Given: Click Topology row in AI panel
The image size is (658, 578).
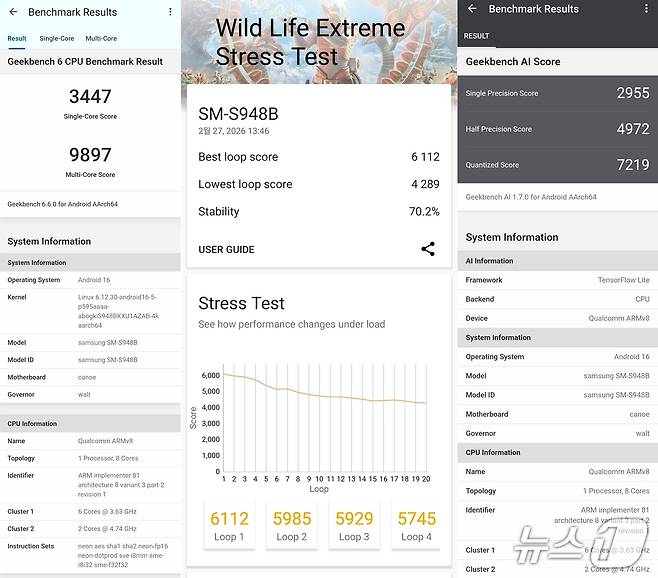Looking at the screenshot, I should click(x=558, y=491).
